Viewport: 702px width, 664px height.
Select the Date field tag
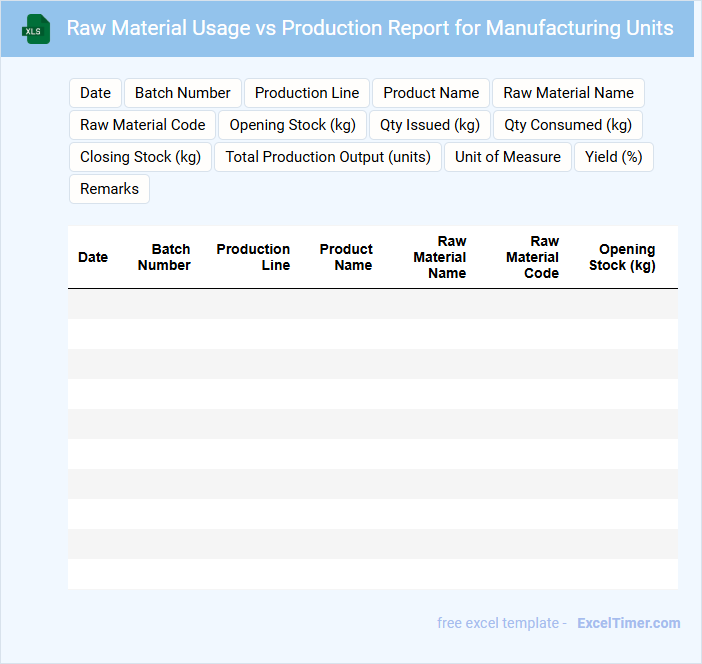[95, 93]
